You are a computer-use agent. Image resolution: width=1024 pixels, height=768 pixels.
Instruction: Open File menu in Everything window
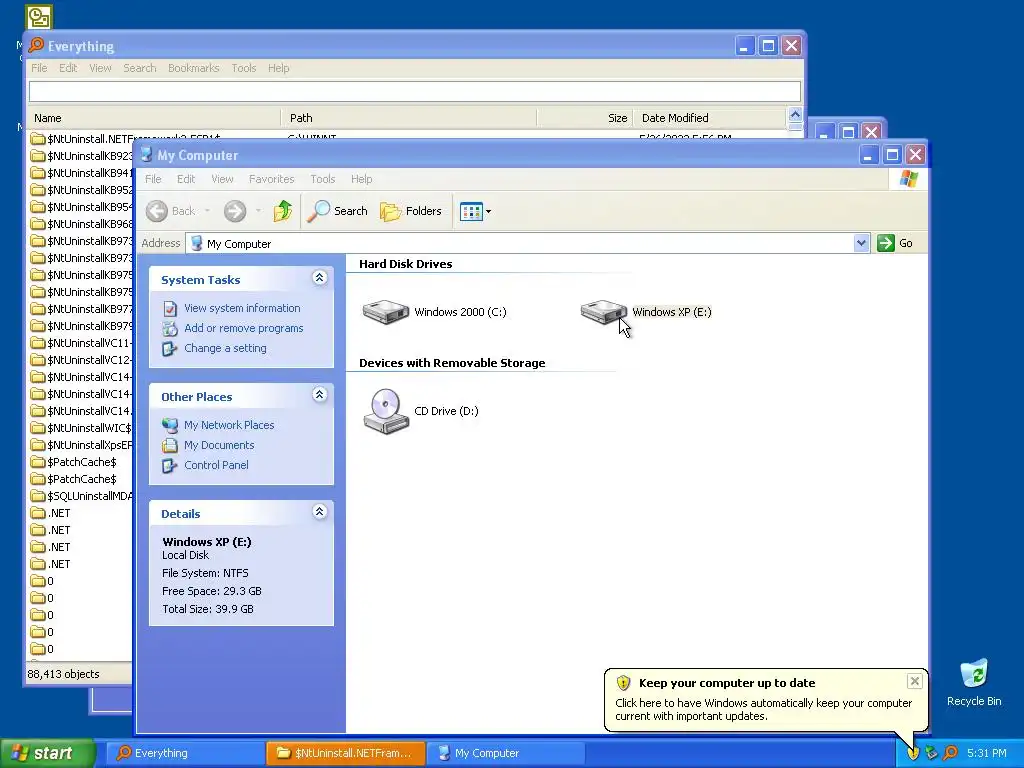click(x=39, y=68)
